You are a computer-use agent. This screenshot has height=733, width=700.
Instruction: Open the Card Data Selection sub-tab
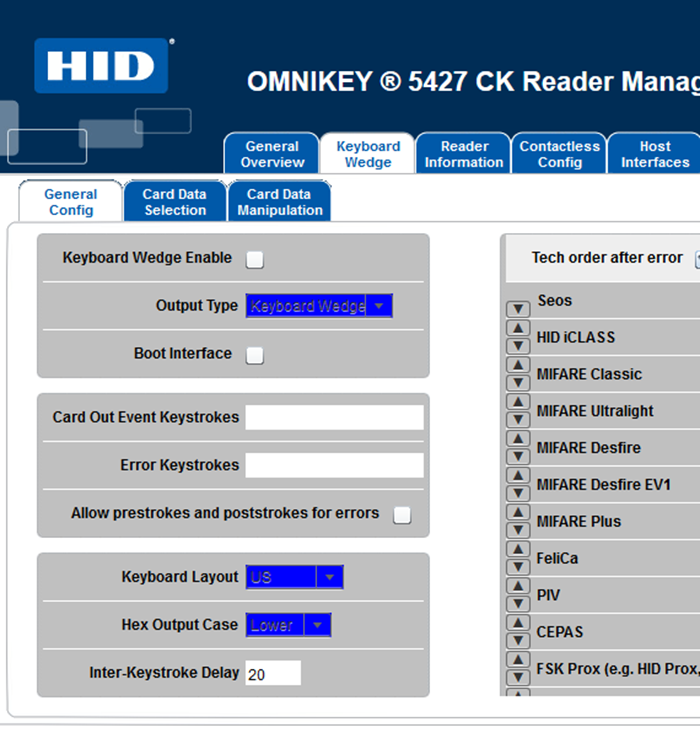point(175,202)
